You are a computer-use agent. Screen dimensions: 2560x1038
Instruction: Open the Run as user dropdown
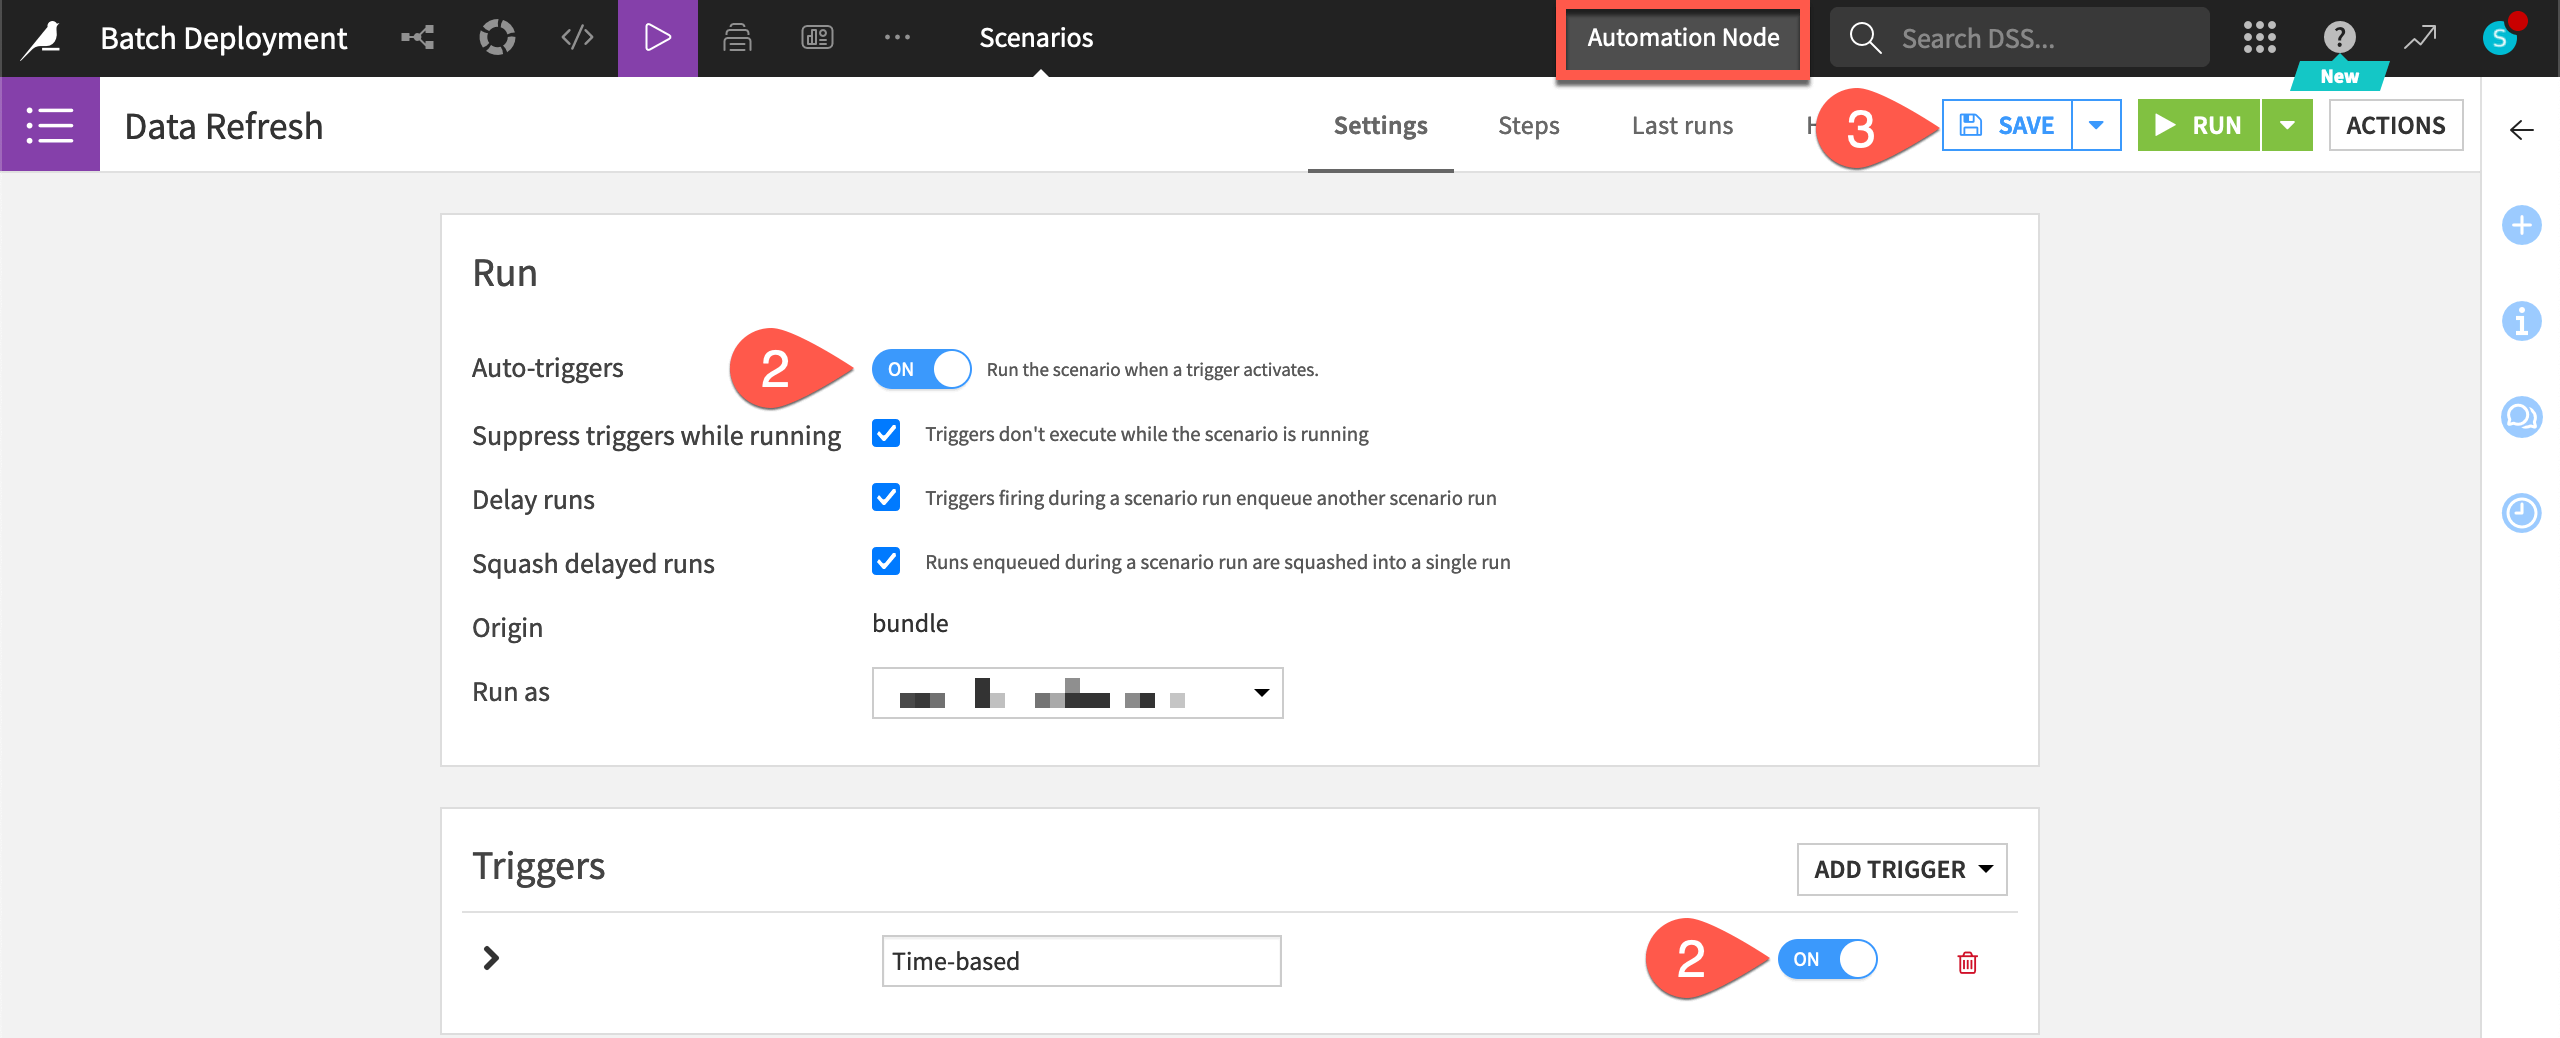[x=1077, y=693]
